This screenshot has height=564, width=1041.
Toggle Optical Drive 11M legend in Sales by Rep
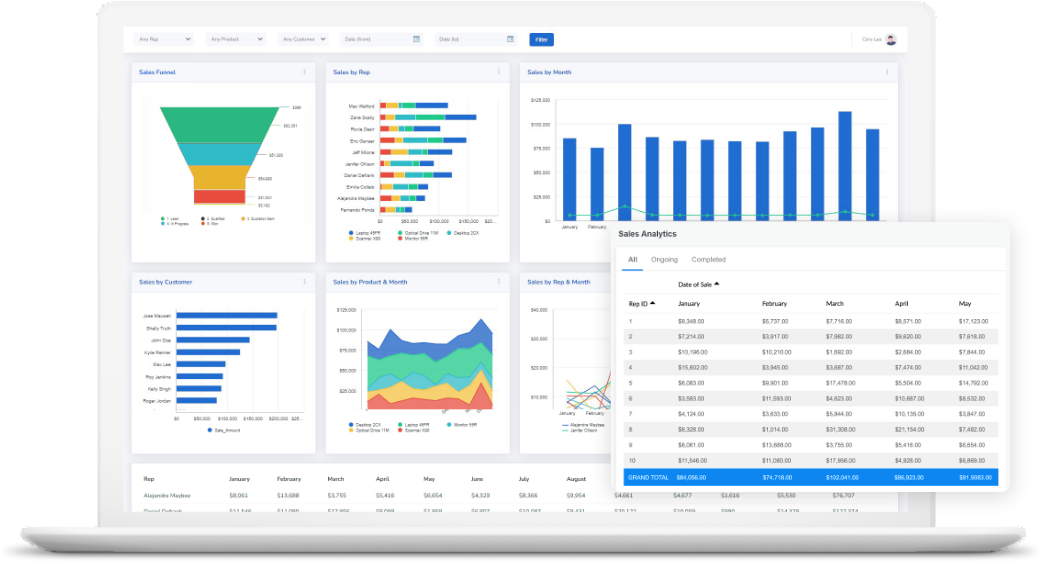418,233
